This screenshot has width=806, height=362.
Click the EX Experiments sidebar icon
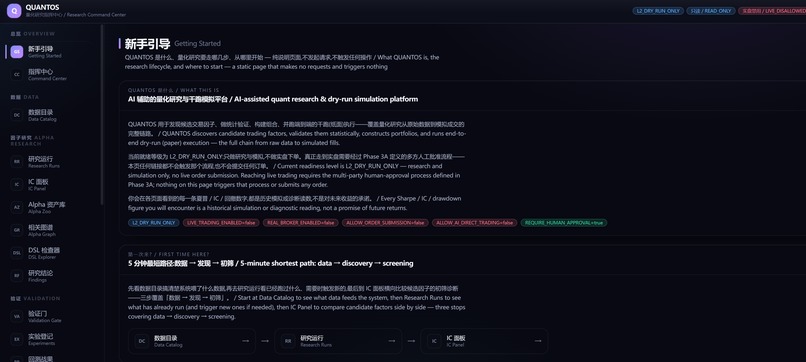pos(17,339)
